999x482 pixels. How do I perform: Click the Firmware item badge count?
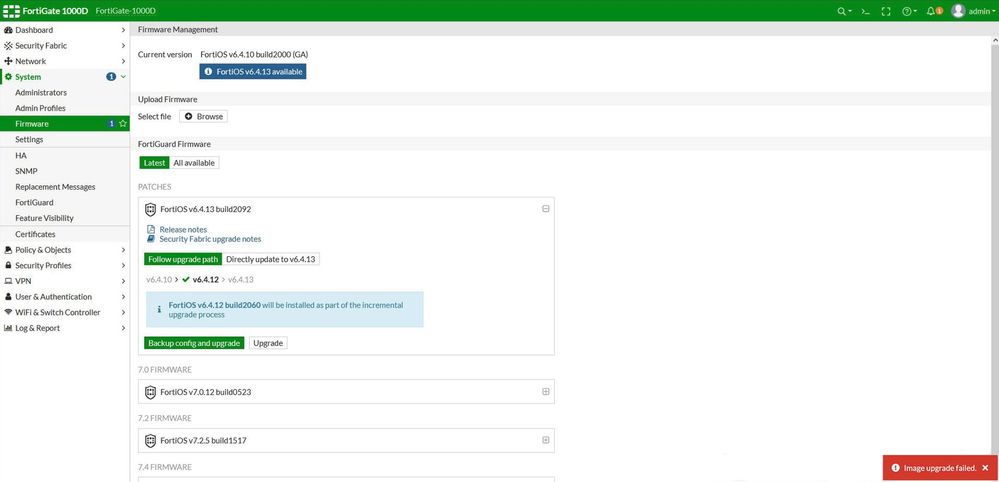pyautogui.click(x=111, y=124)
